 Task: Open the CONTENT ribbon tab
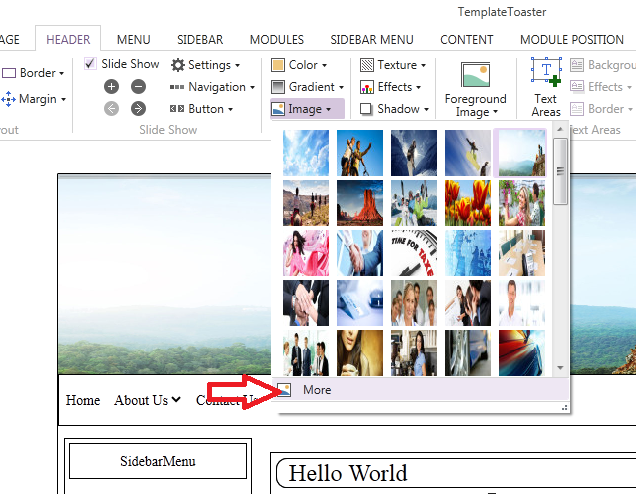[466, 40]
